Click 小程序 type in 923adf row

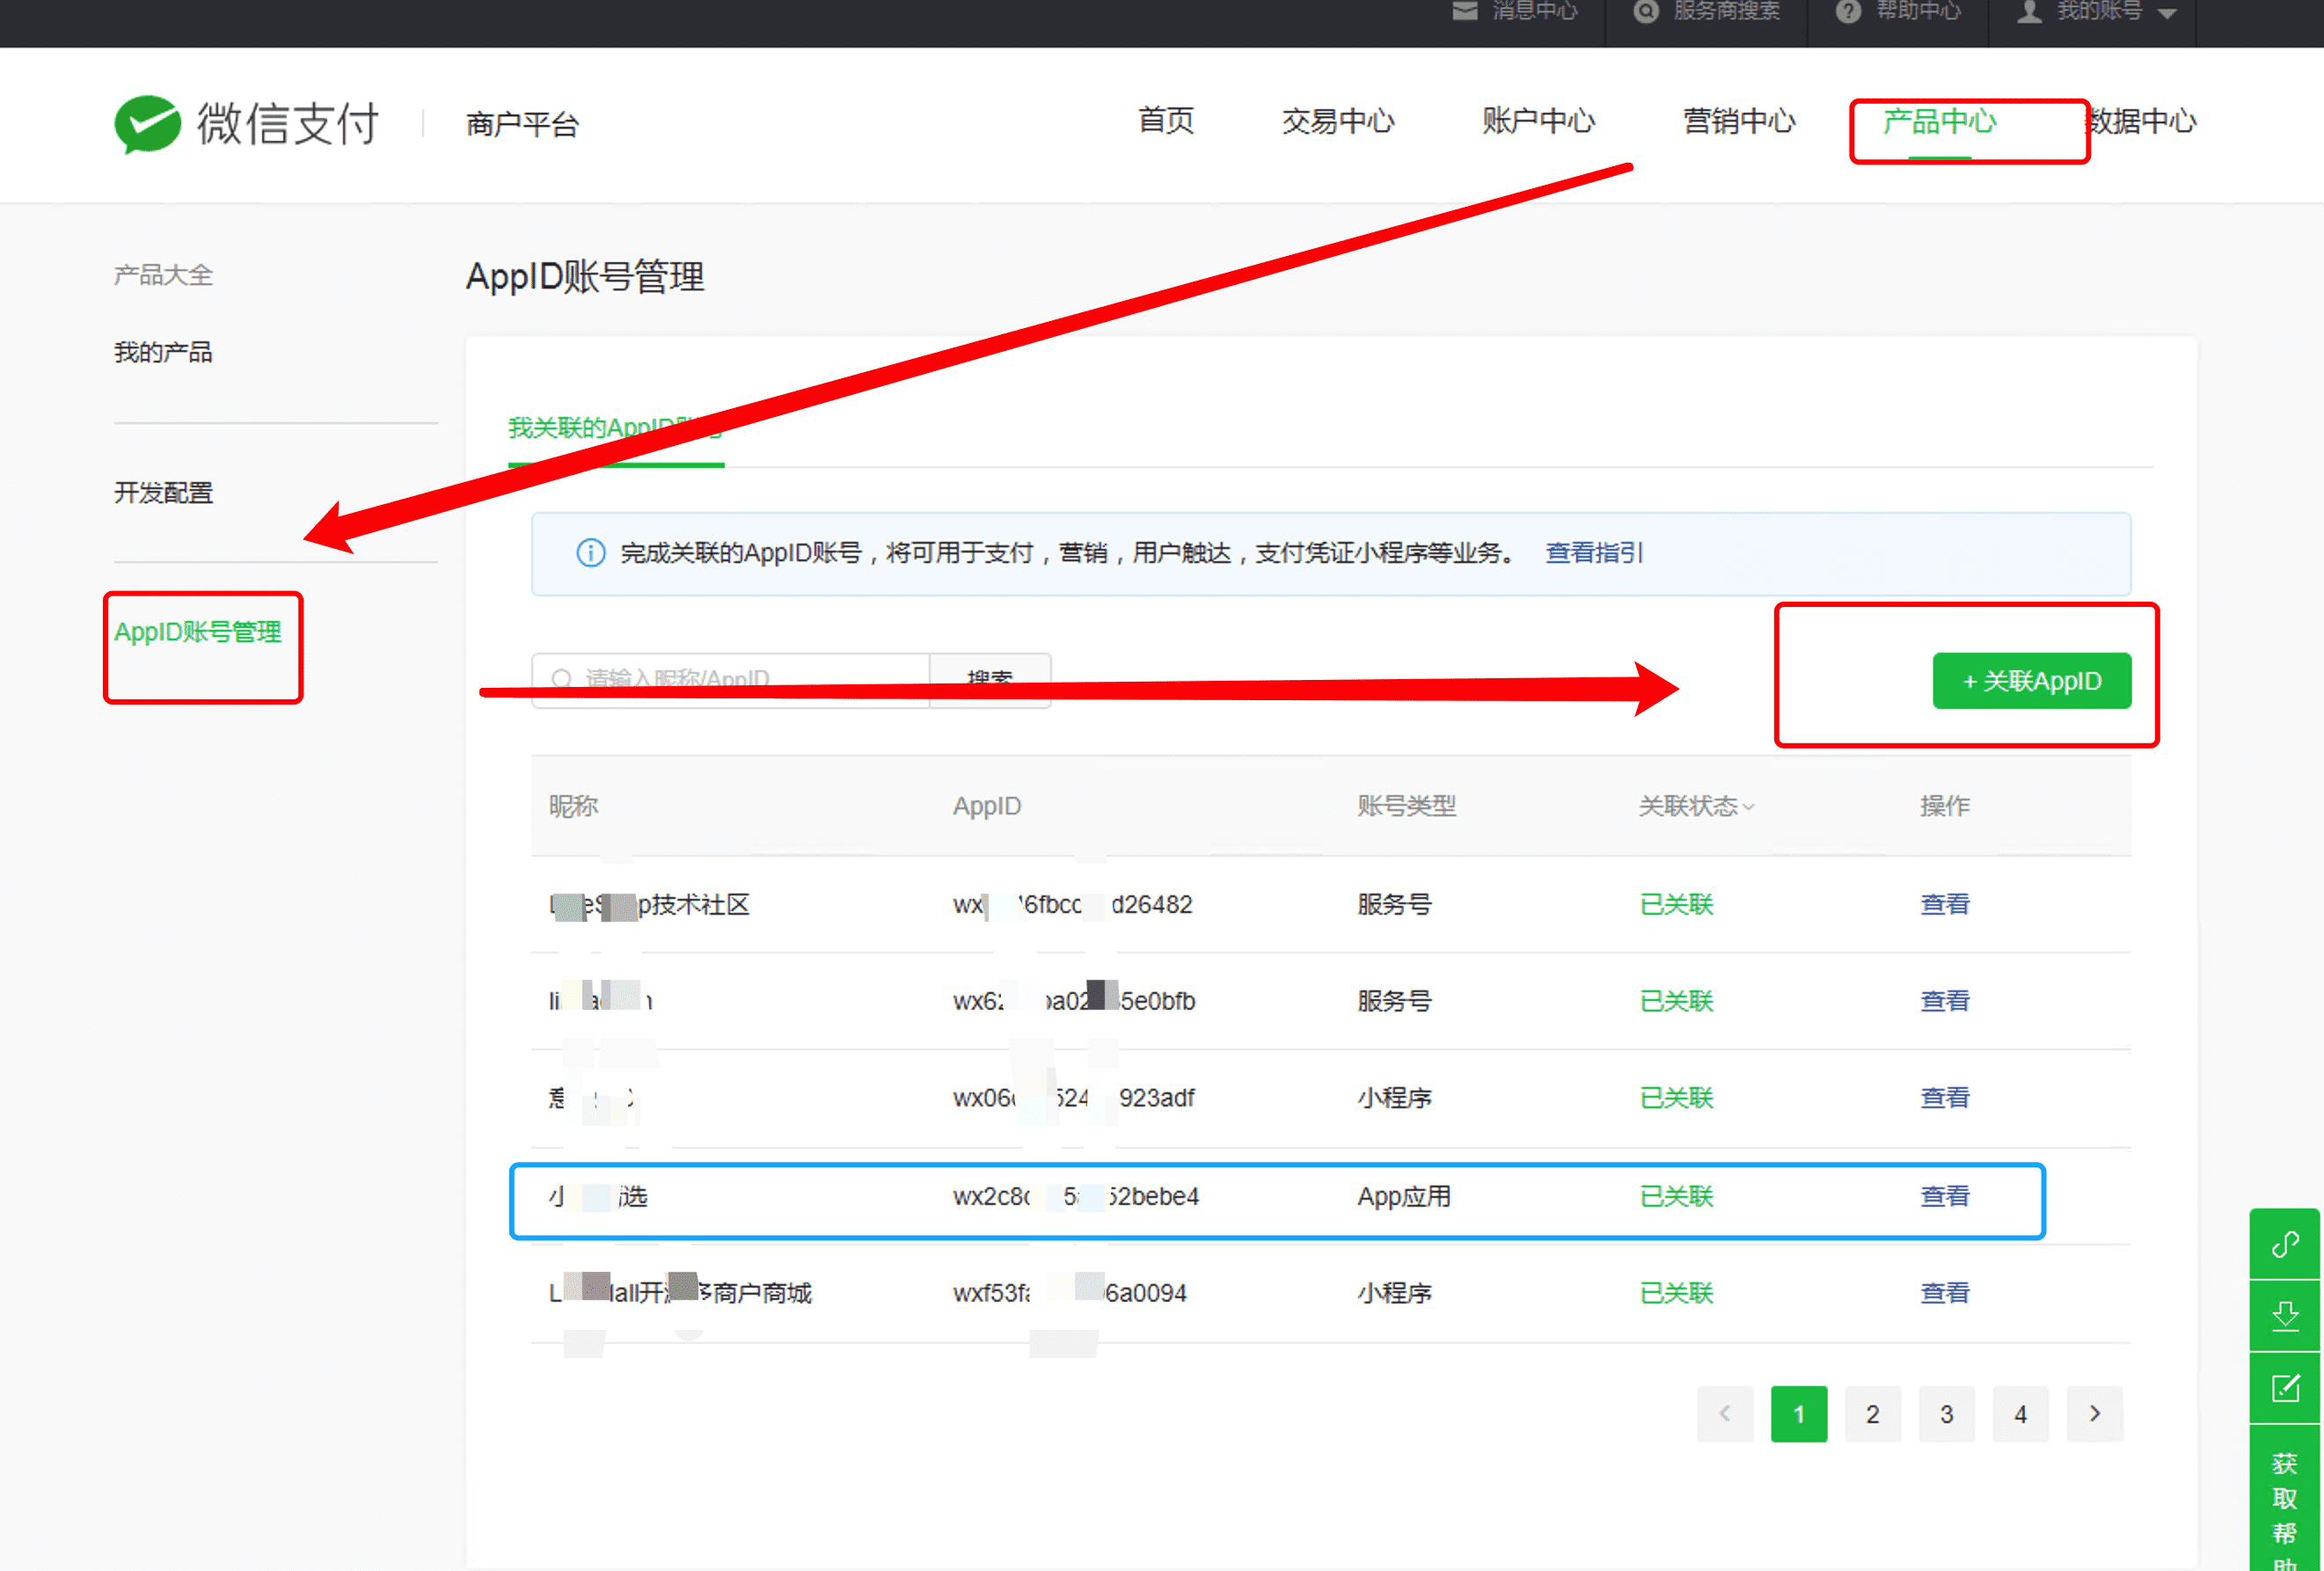pos(1394,1098)
